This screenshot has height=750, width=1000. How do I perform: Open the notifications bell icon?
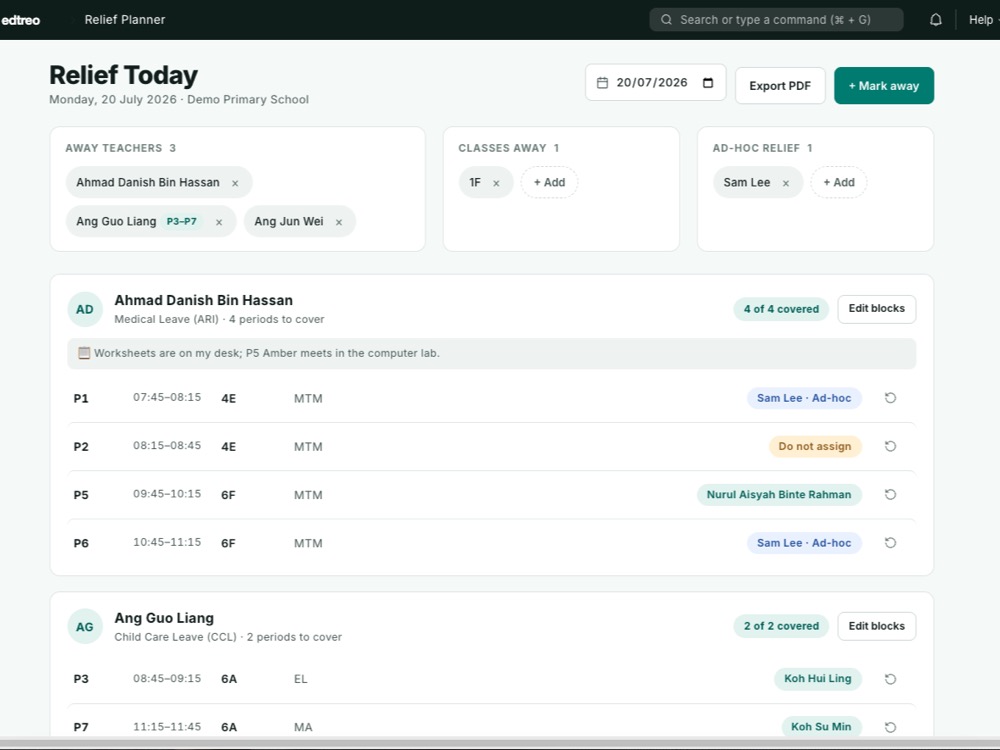(x=935, y=20)
